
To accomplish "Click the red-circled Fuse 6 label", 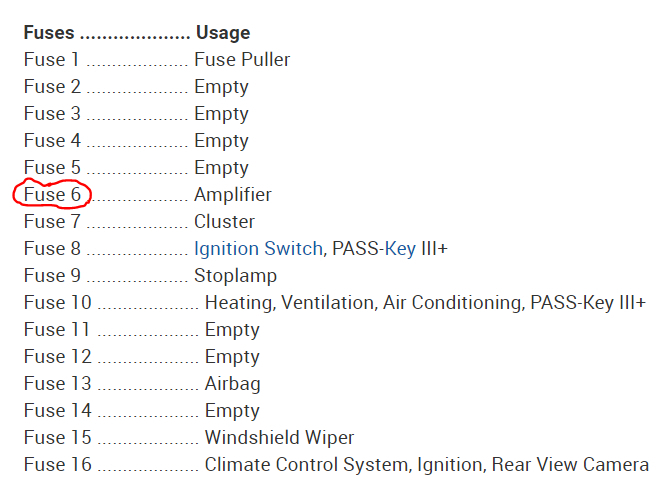I will tap(52, 195).
